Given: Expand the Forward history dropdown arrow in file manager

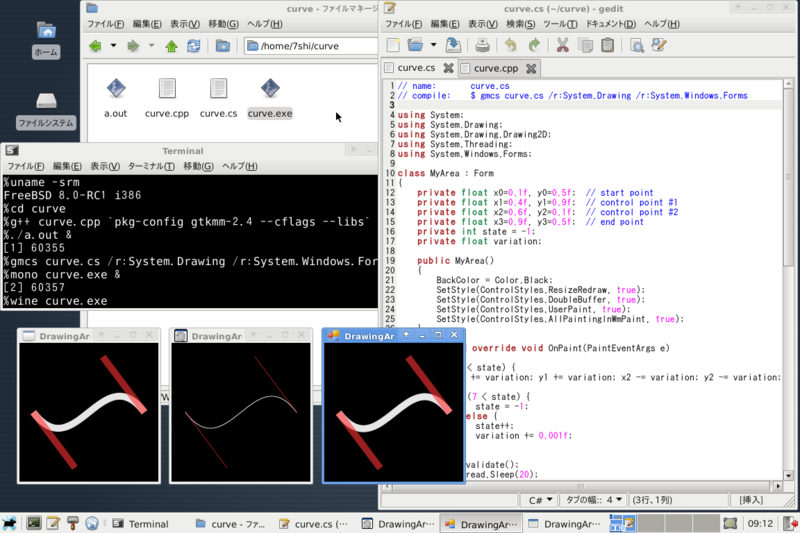Looking at the screenshot, I should click(x=151, y=45).
